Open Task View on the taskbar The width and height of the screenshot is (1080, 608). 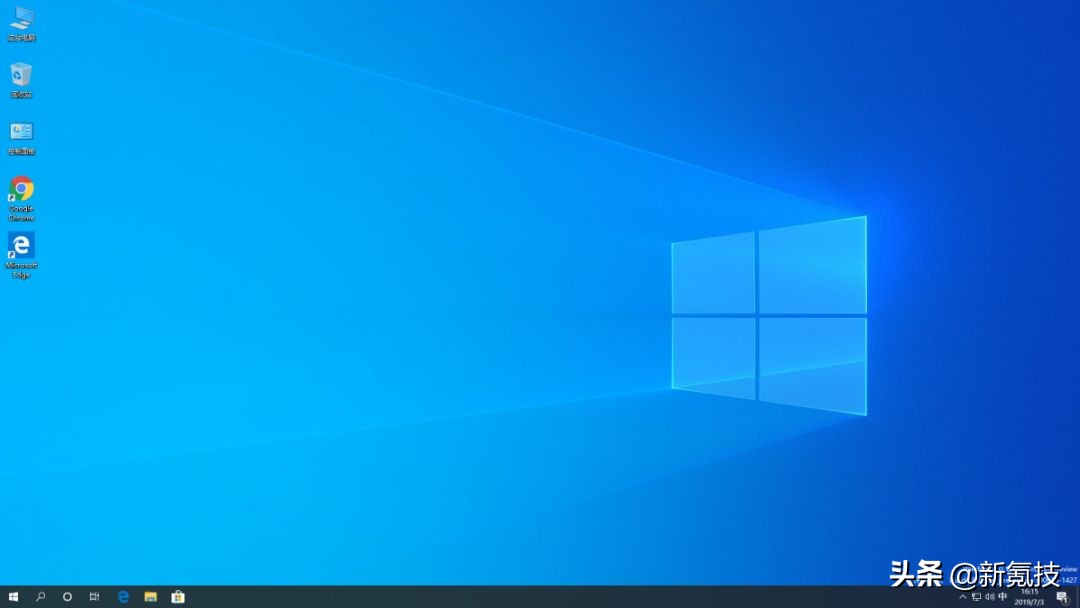click(95, 596)
